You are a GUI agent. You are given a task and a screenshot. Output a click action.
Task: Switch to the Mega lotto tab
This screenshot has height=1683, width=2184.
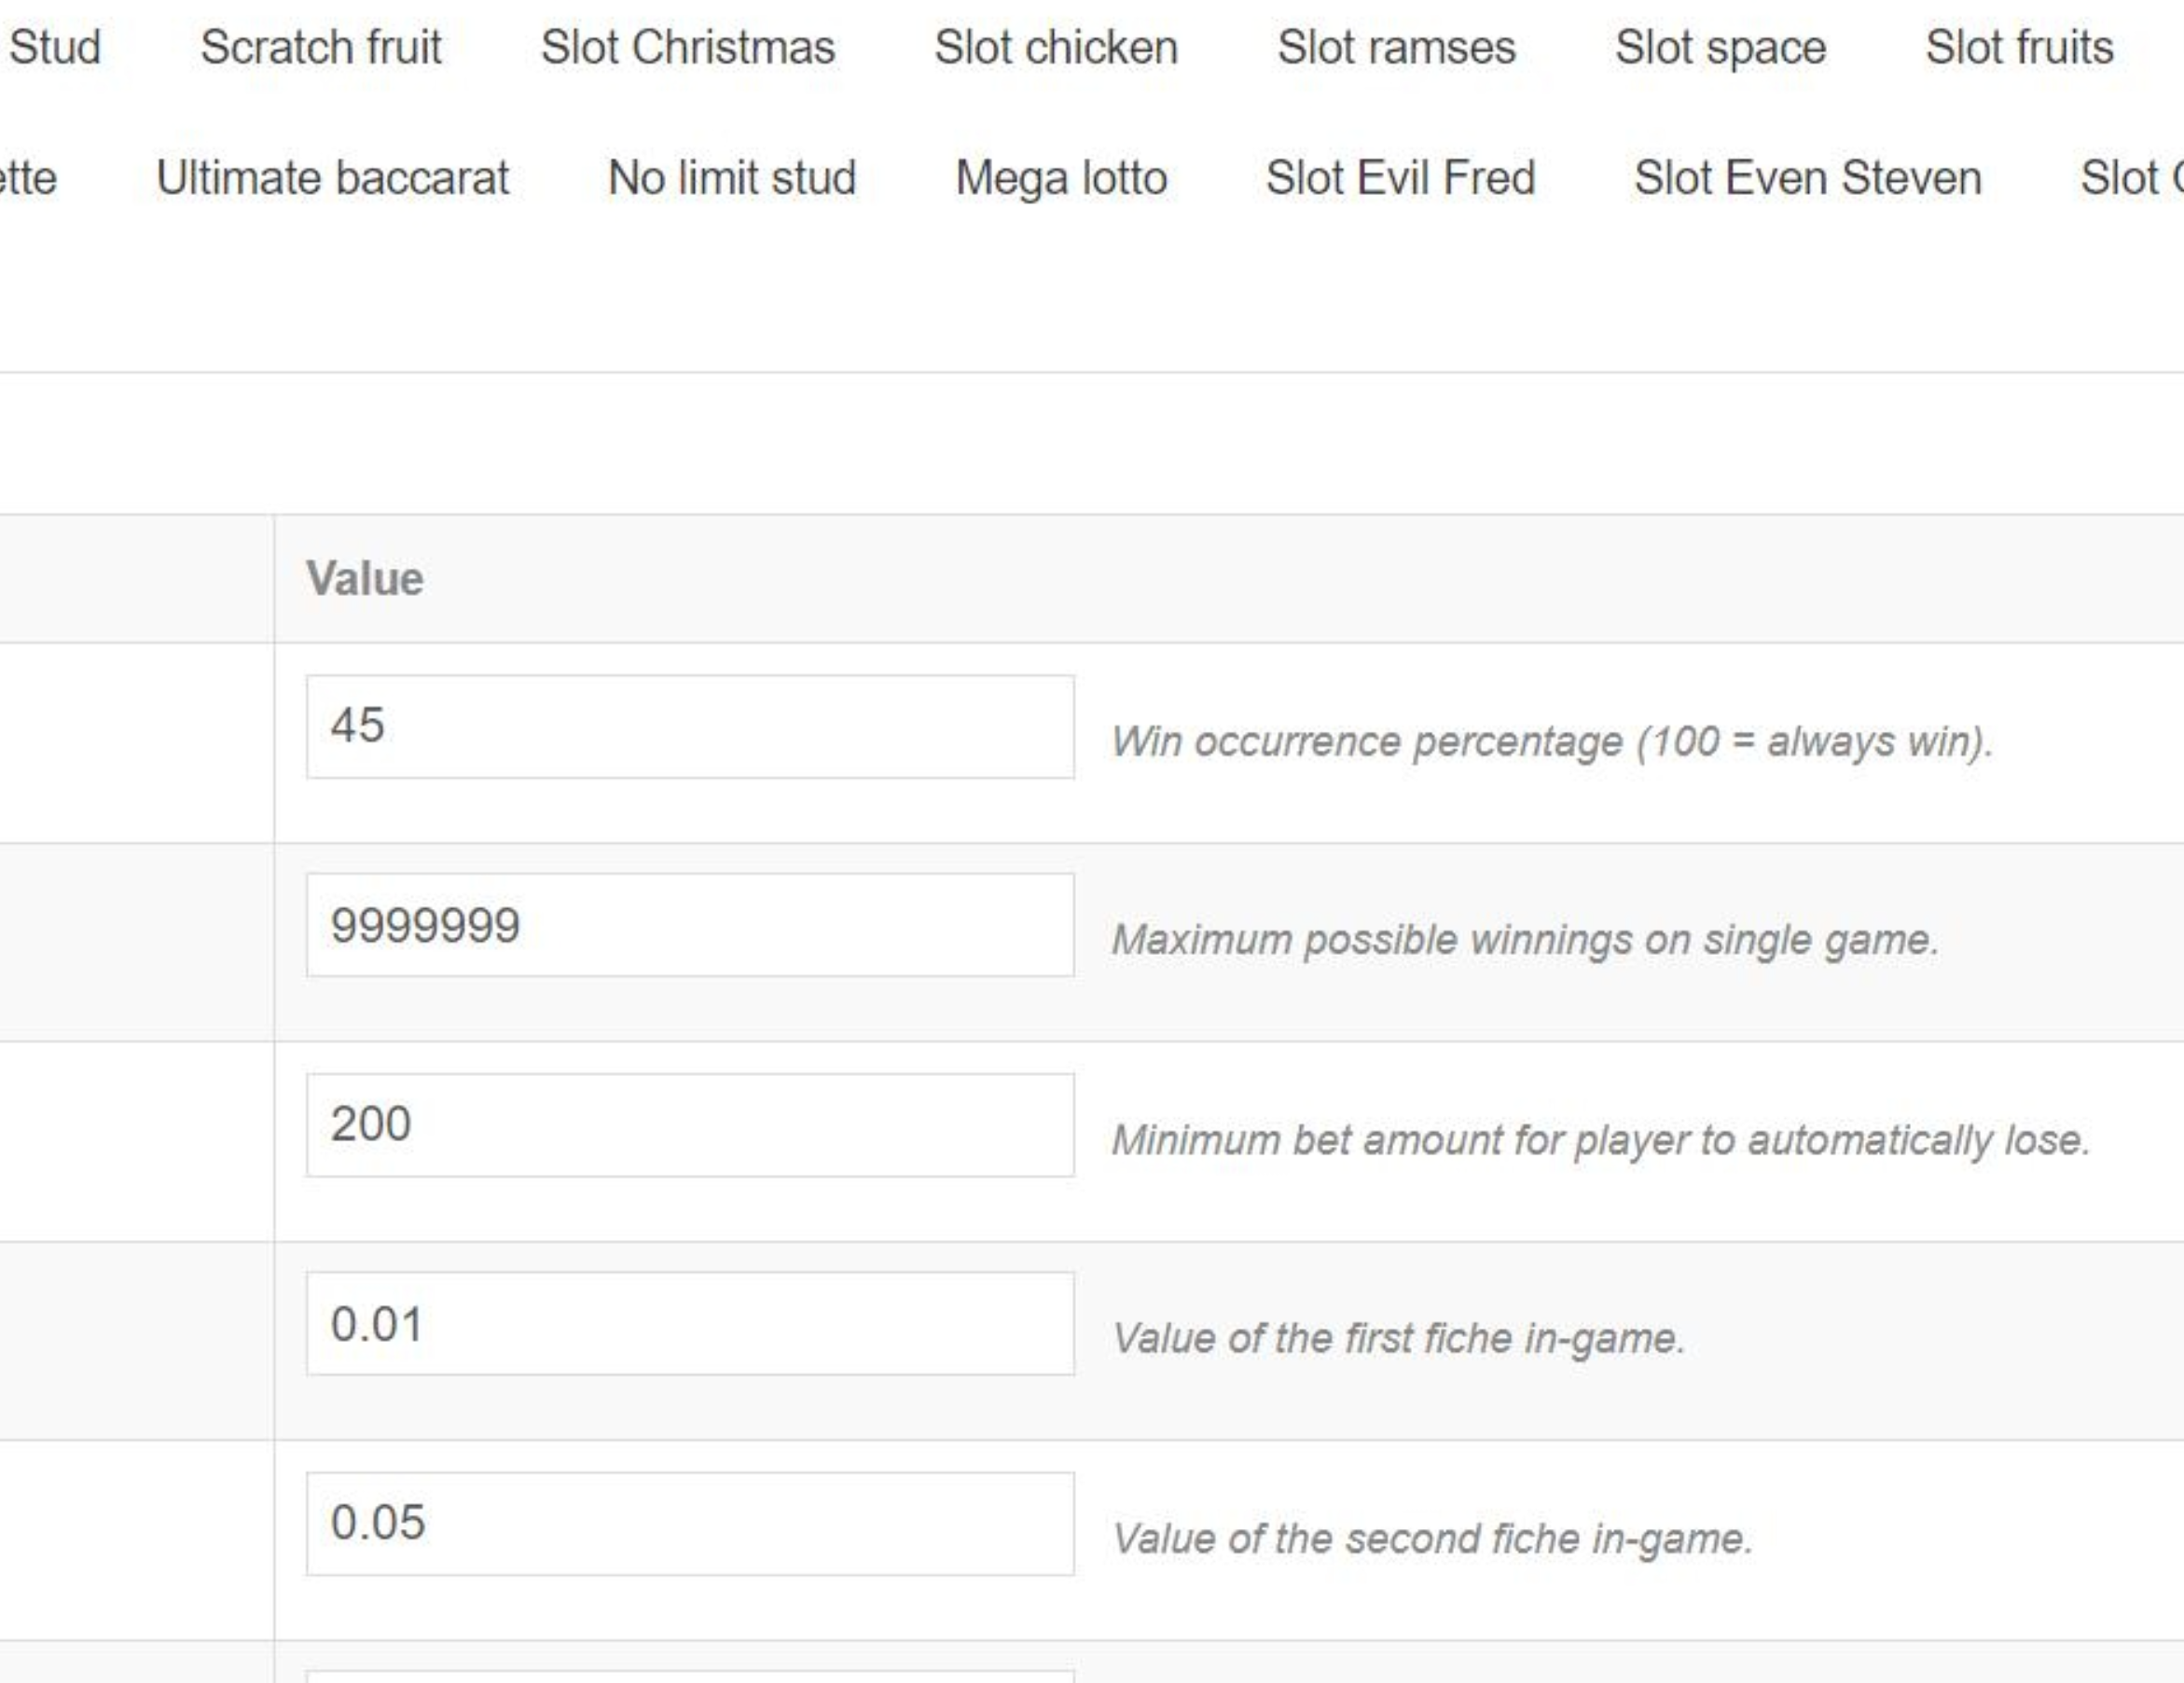pos(1061,178)
